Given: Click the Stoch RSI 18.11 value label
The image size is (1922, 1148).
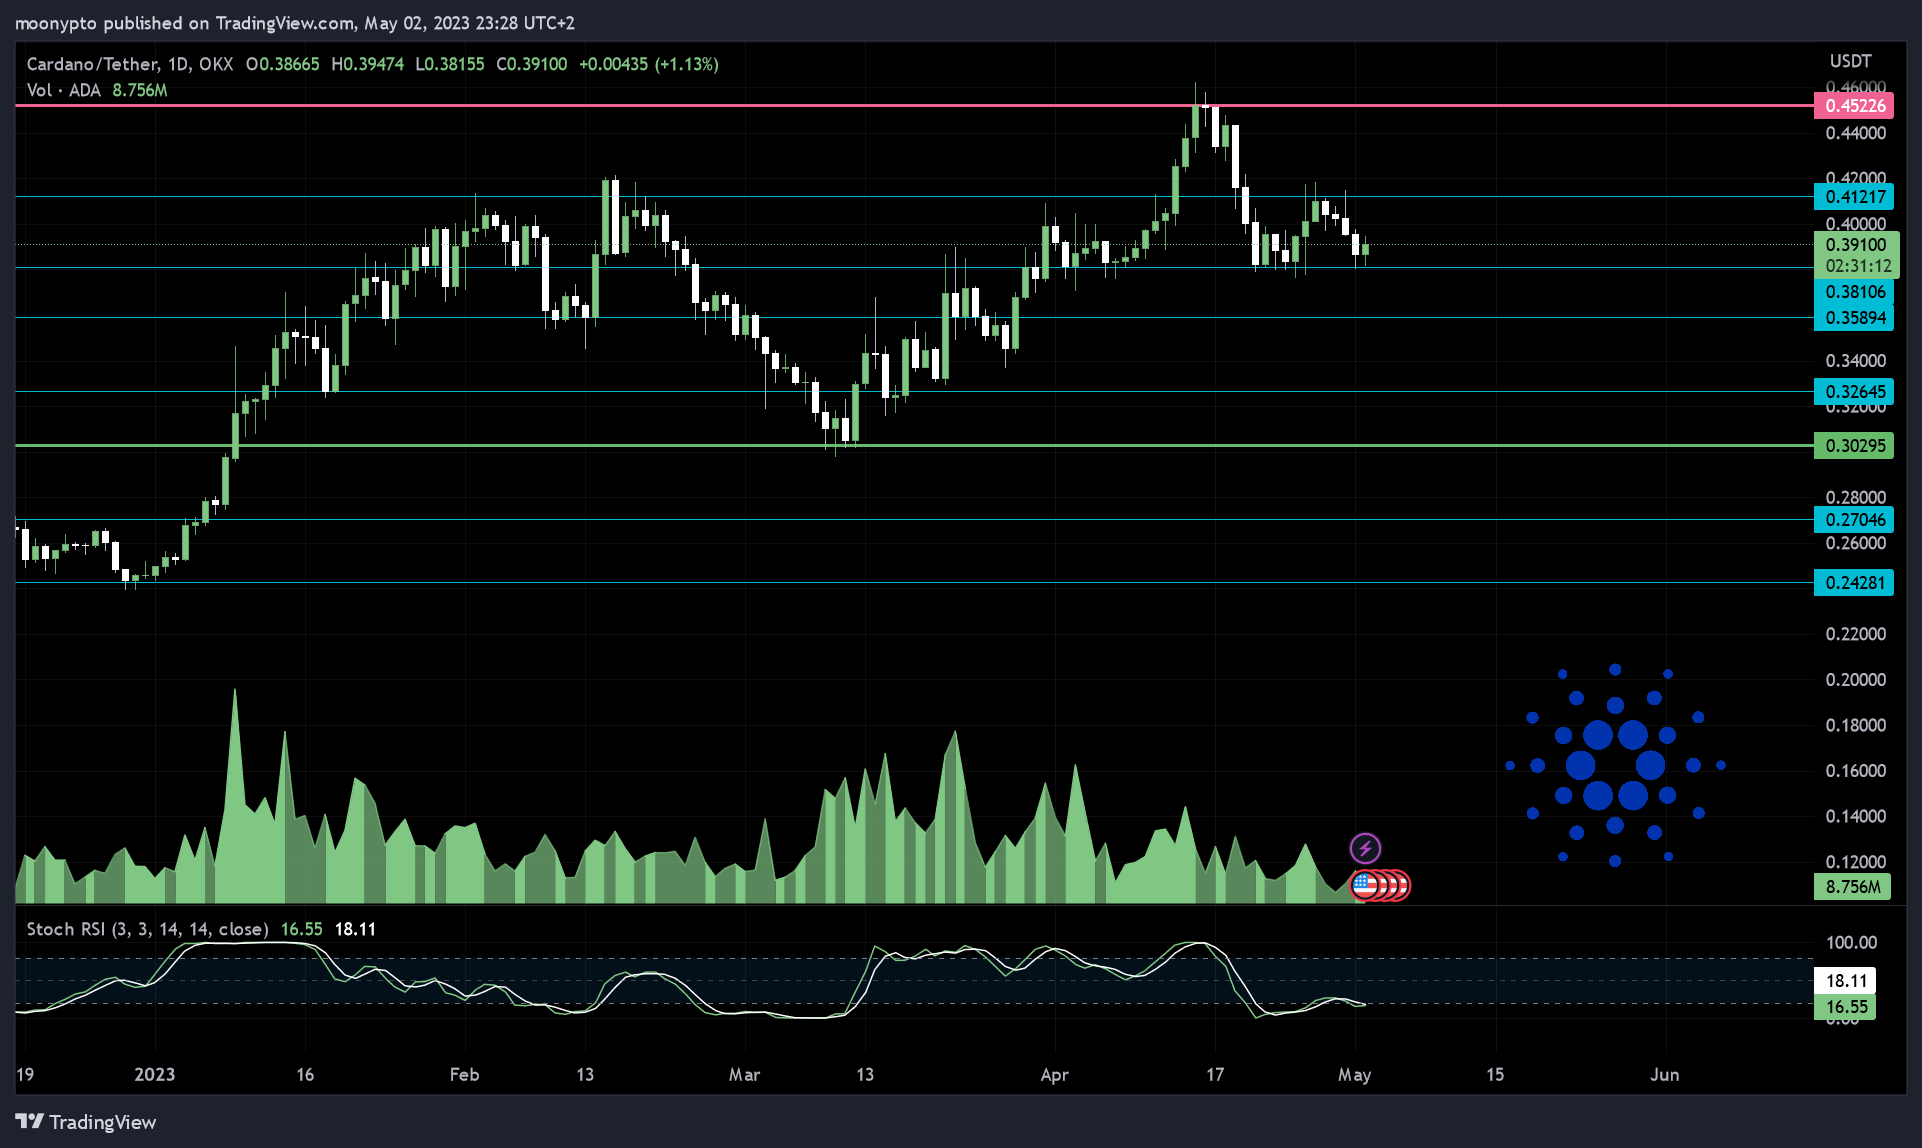Looking at the screenshot, I should [1845, 981].
